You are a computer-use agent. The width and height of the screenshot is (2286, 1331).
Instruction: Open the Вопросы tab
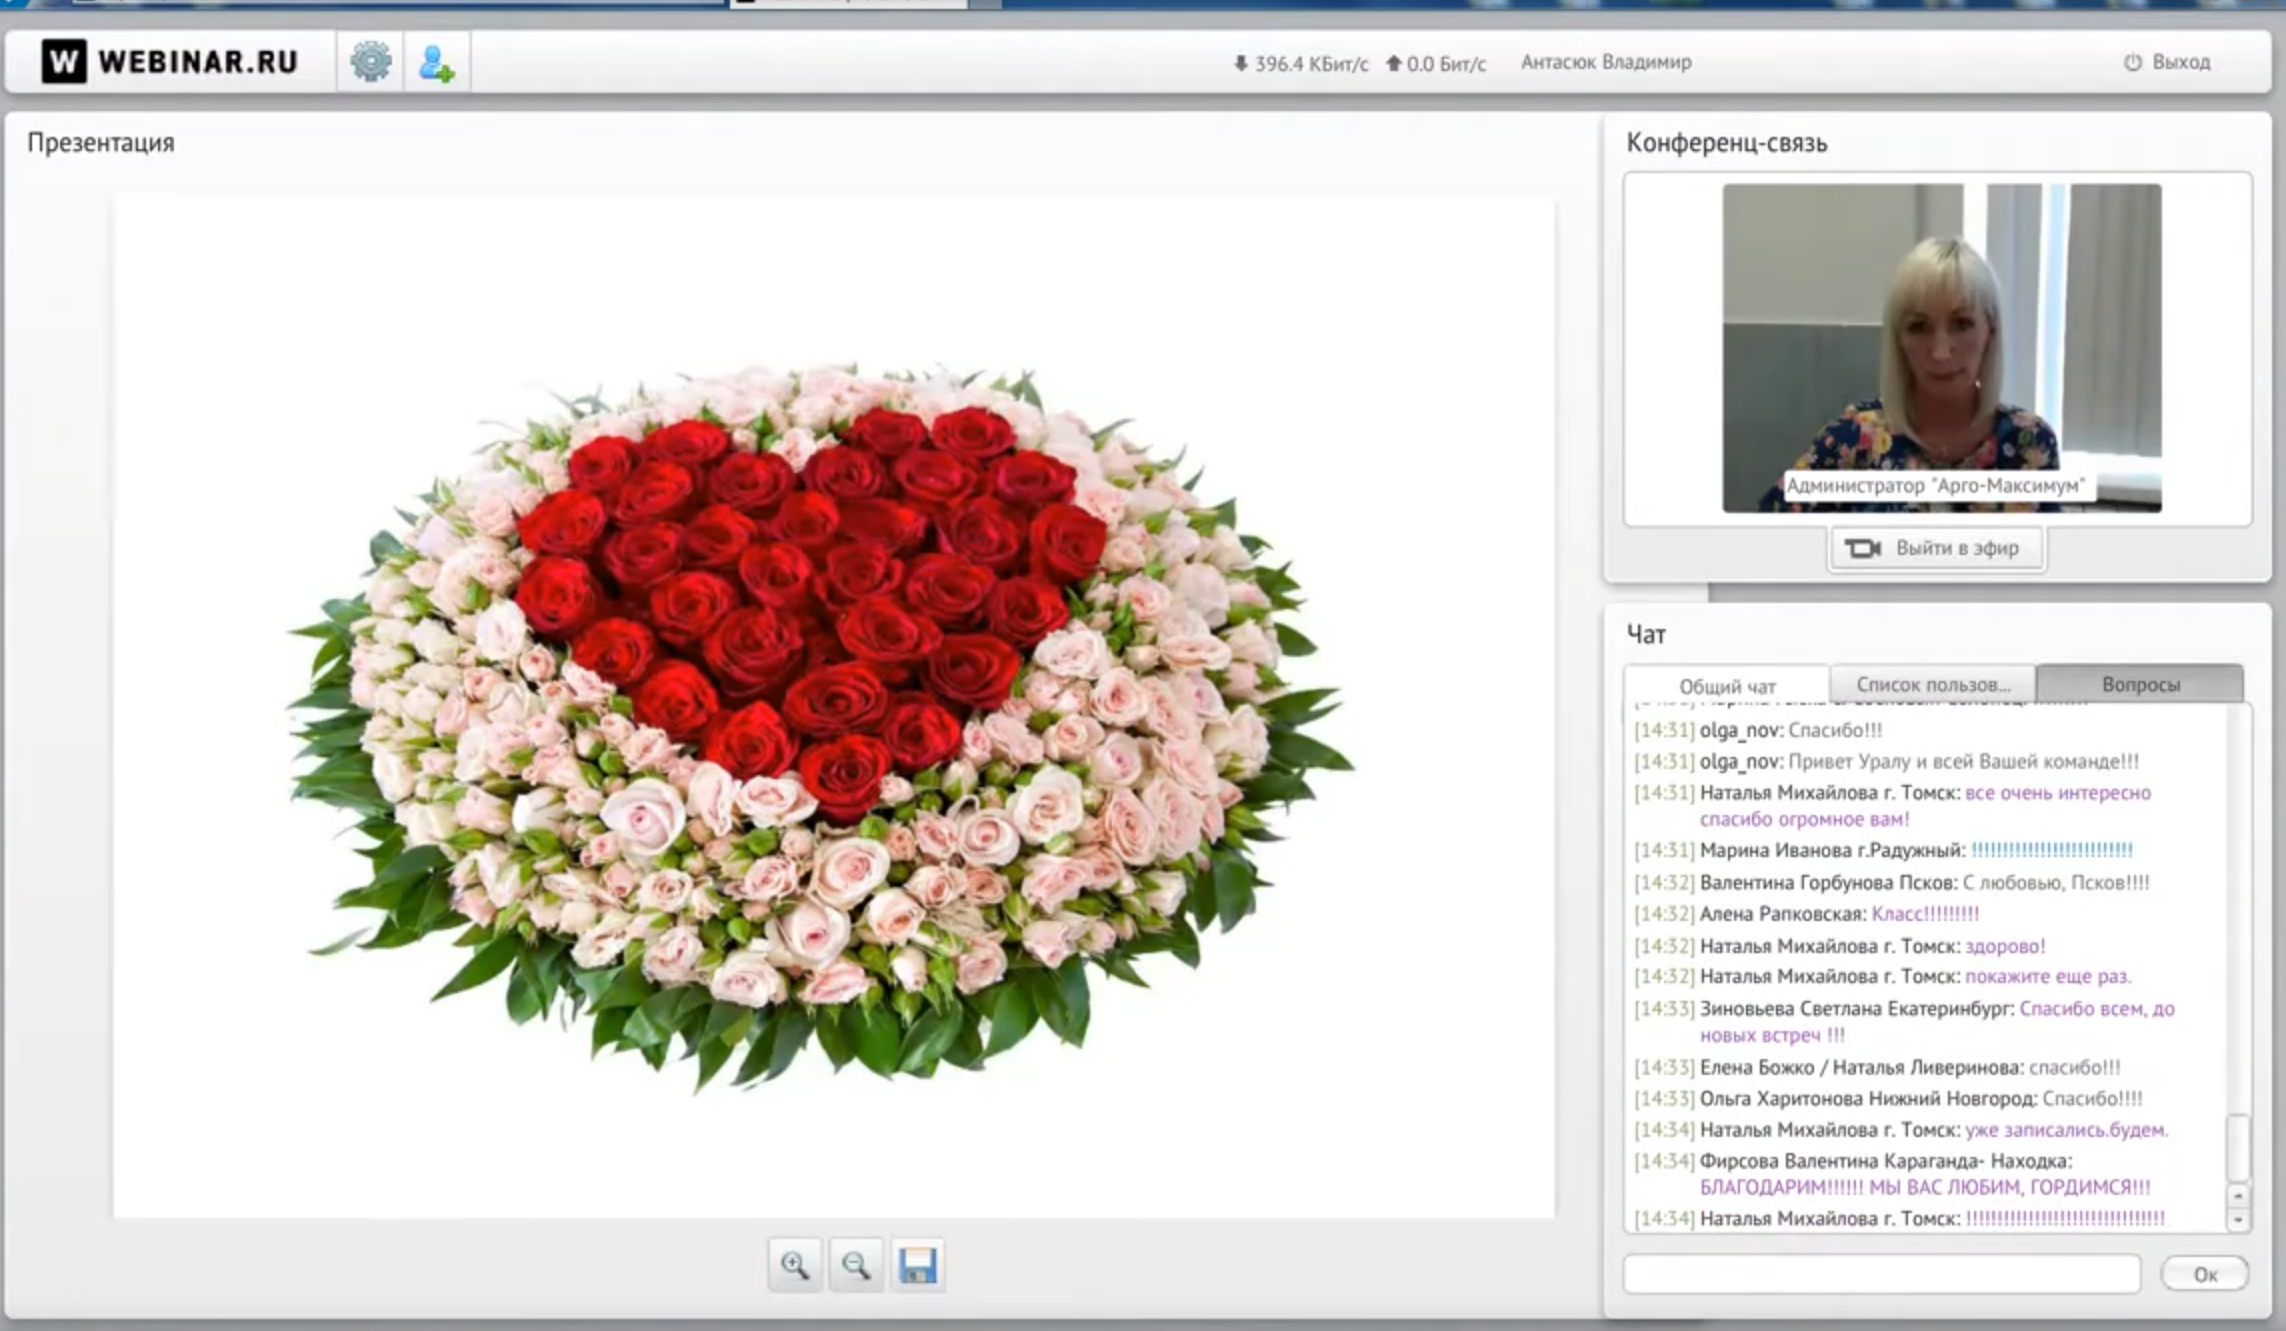pyautogui.click(x=2140, y=684)
